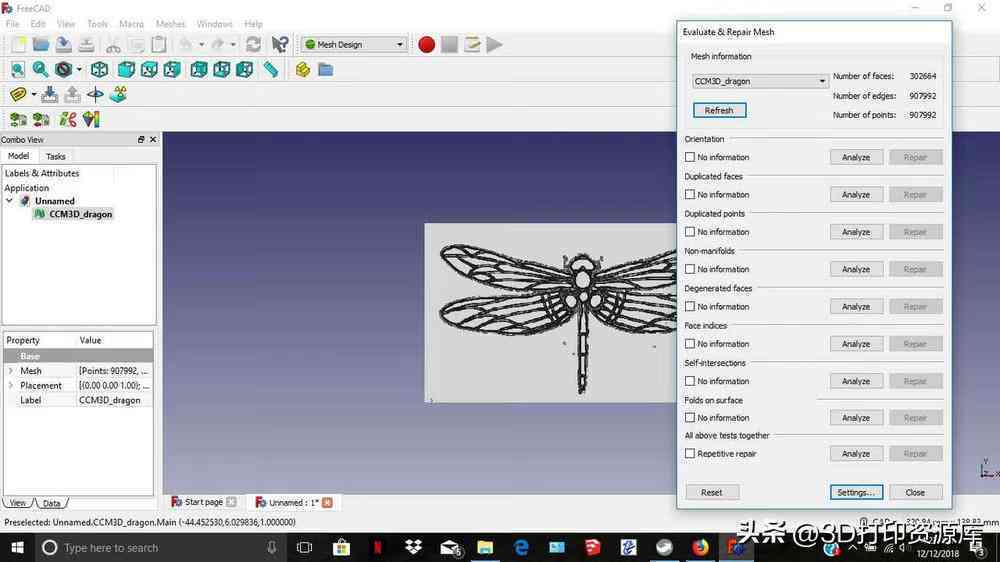Switch to rear view cube icon
Image resolution: width=1000 pixels, height=562 pixels.
198,70
